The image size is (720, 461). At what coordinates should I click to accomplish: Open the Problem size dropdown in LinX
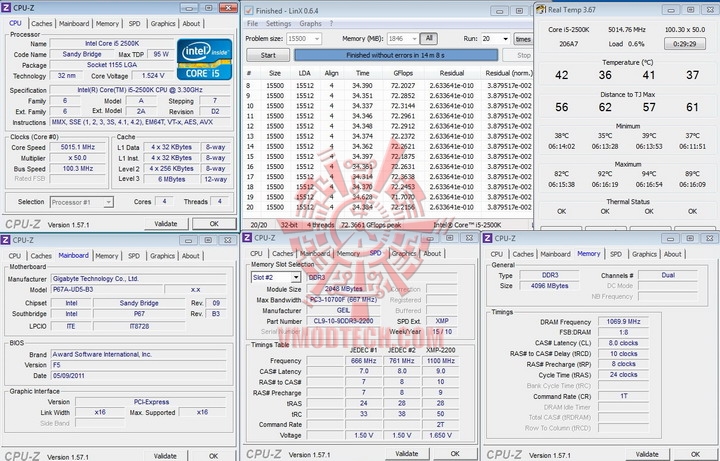pos(317,39)
